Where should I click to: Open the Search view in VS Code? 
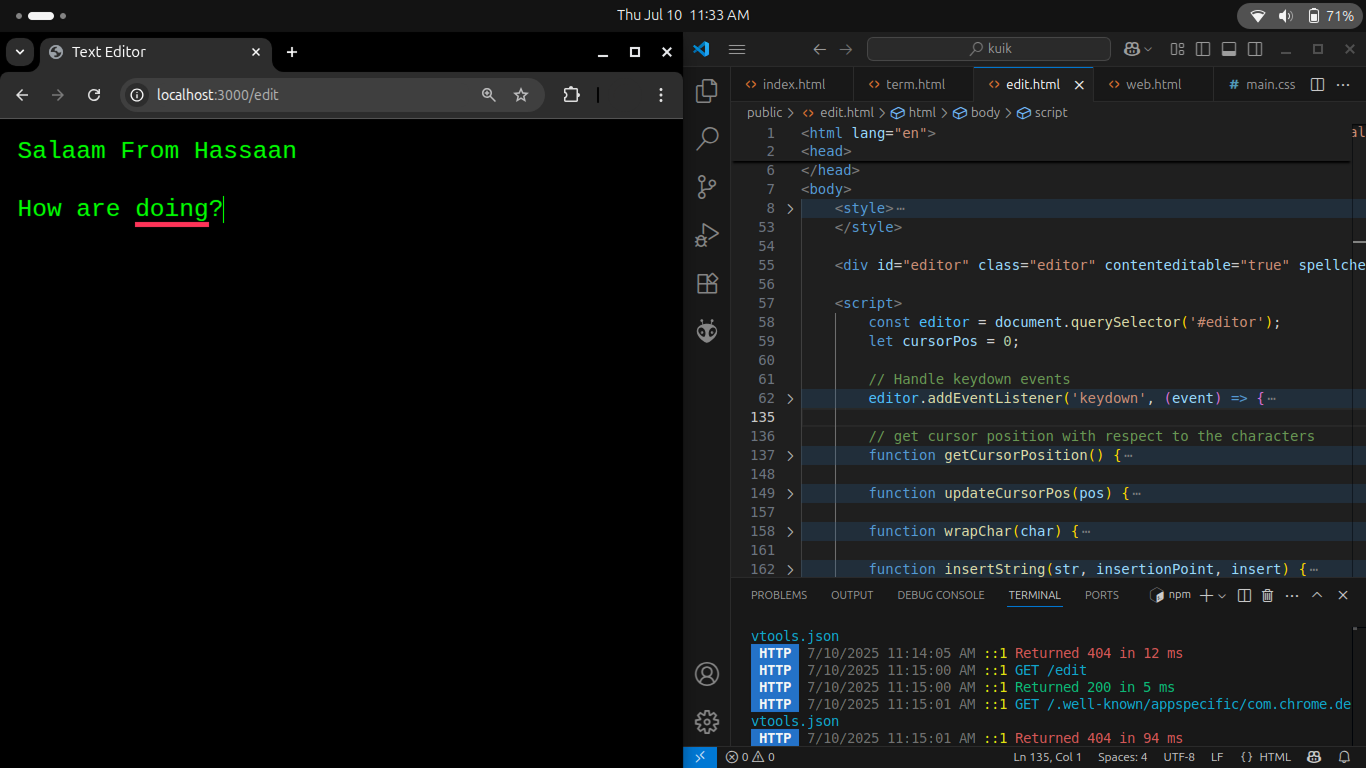707,138
